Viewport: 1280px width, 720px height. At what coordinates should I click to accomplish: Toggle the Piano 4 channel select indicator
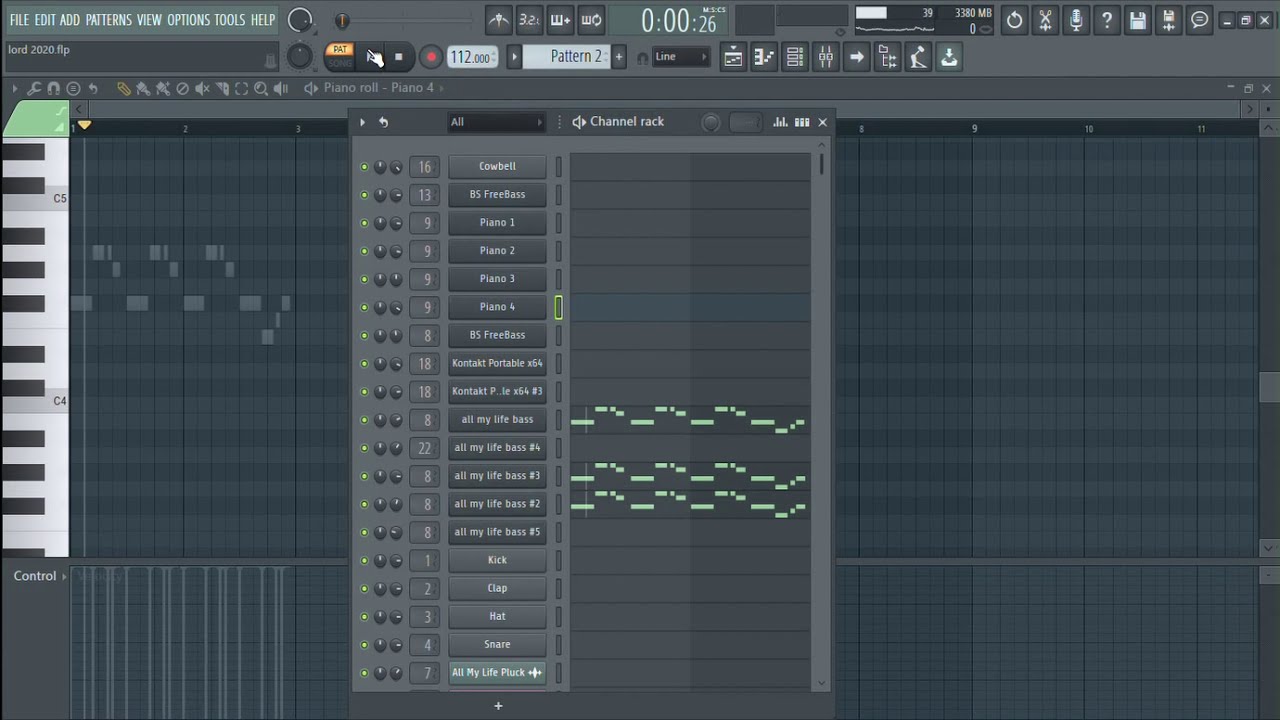[x=559, y=307]
